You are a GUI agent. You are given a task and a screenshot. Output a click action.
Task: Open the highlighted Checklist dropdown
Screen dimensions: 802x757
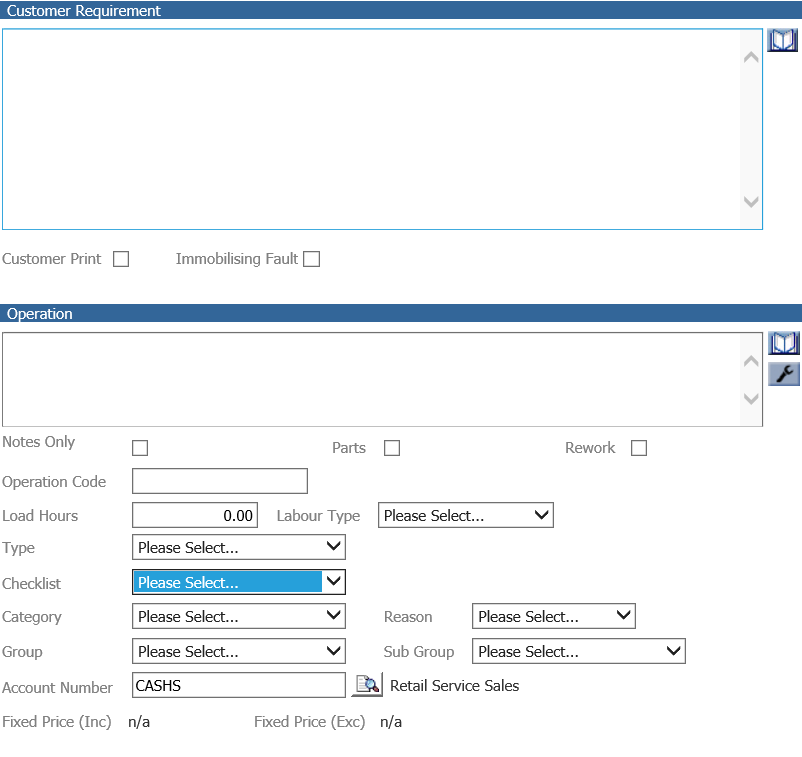point(239,582)
